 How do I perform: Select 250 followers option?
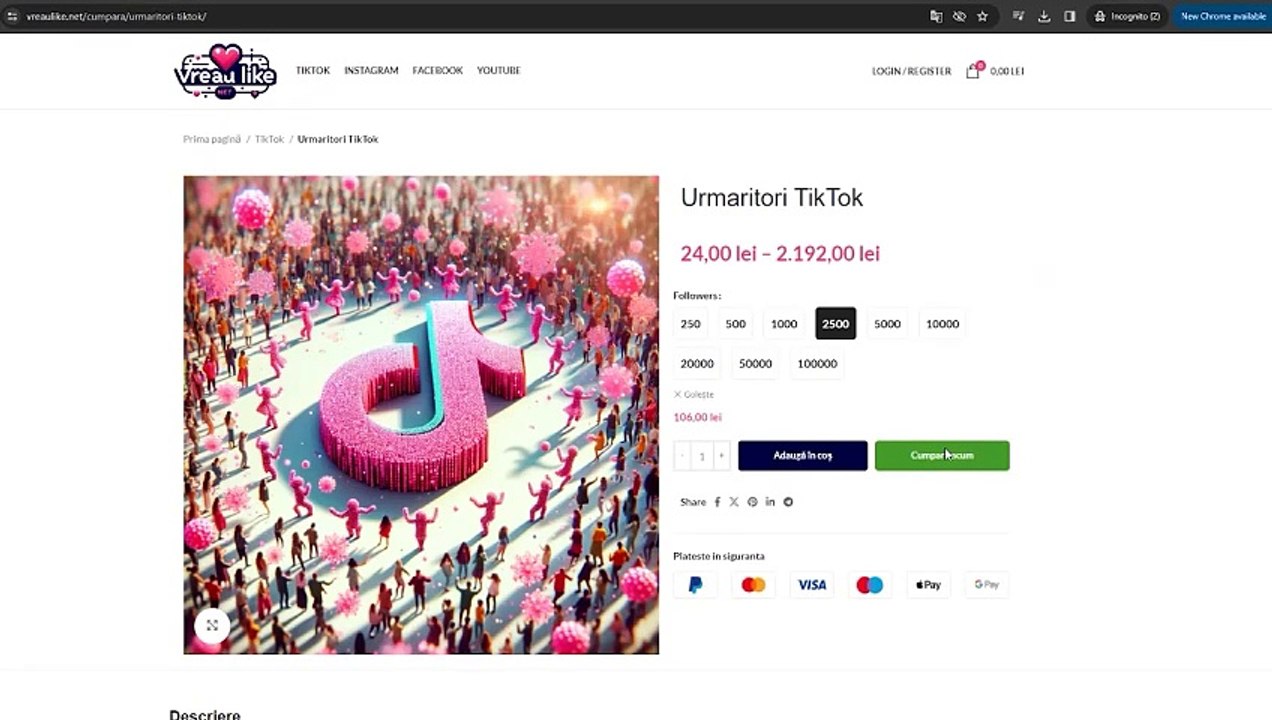690,324
